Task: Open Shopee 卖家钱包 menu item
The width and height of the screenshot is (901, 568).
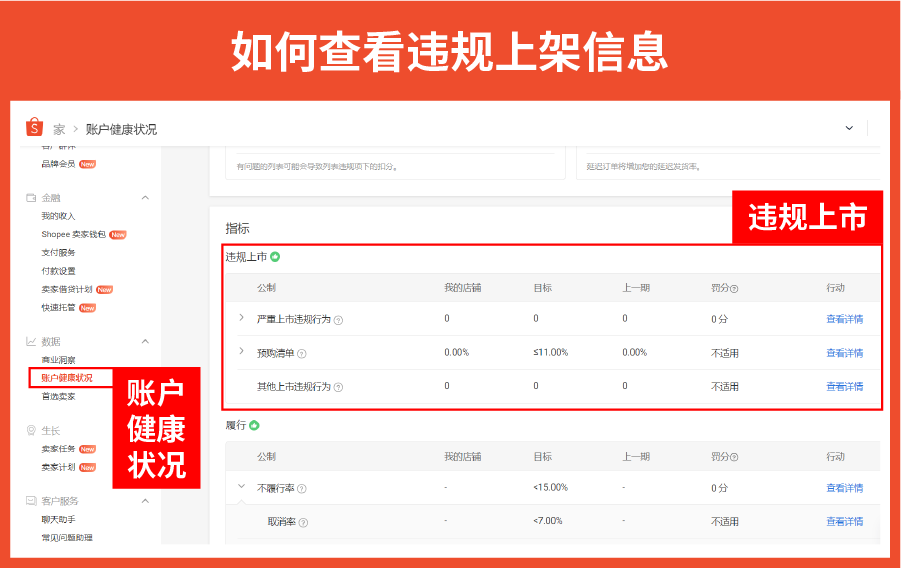Action: [73, 235]
